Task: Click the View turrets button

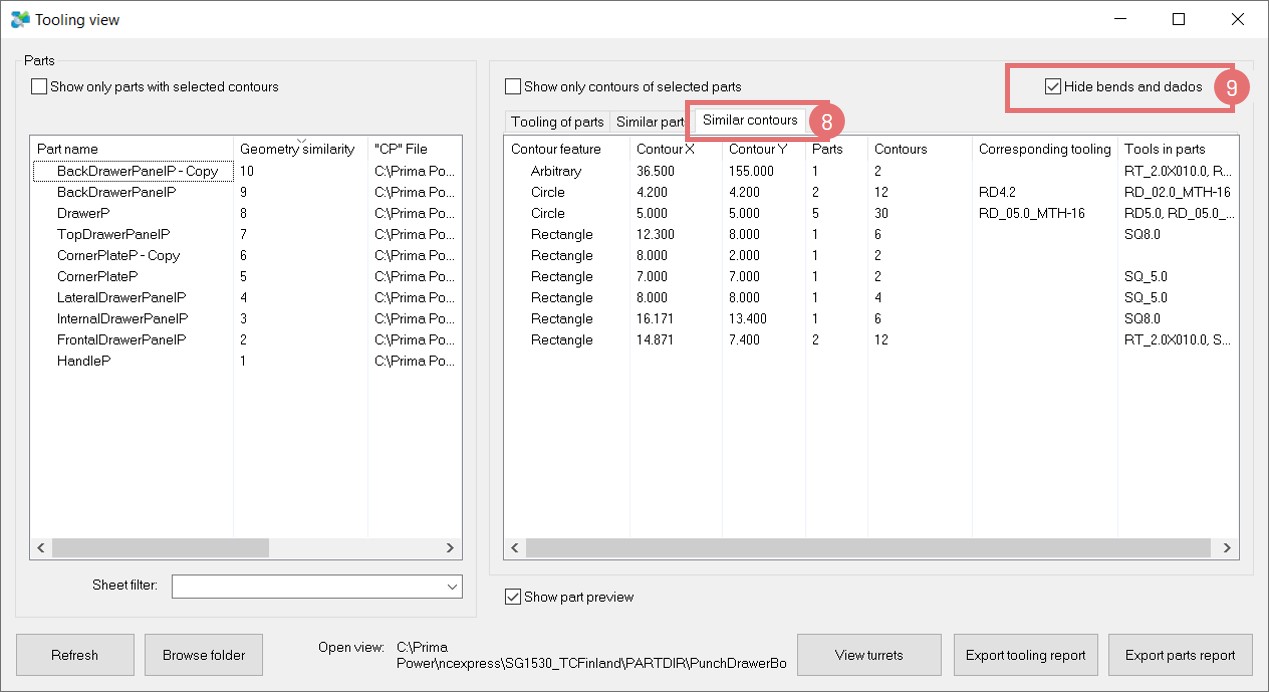Action: [868, 655]
